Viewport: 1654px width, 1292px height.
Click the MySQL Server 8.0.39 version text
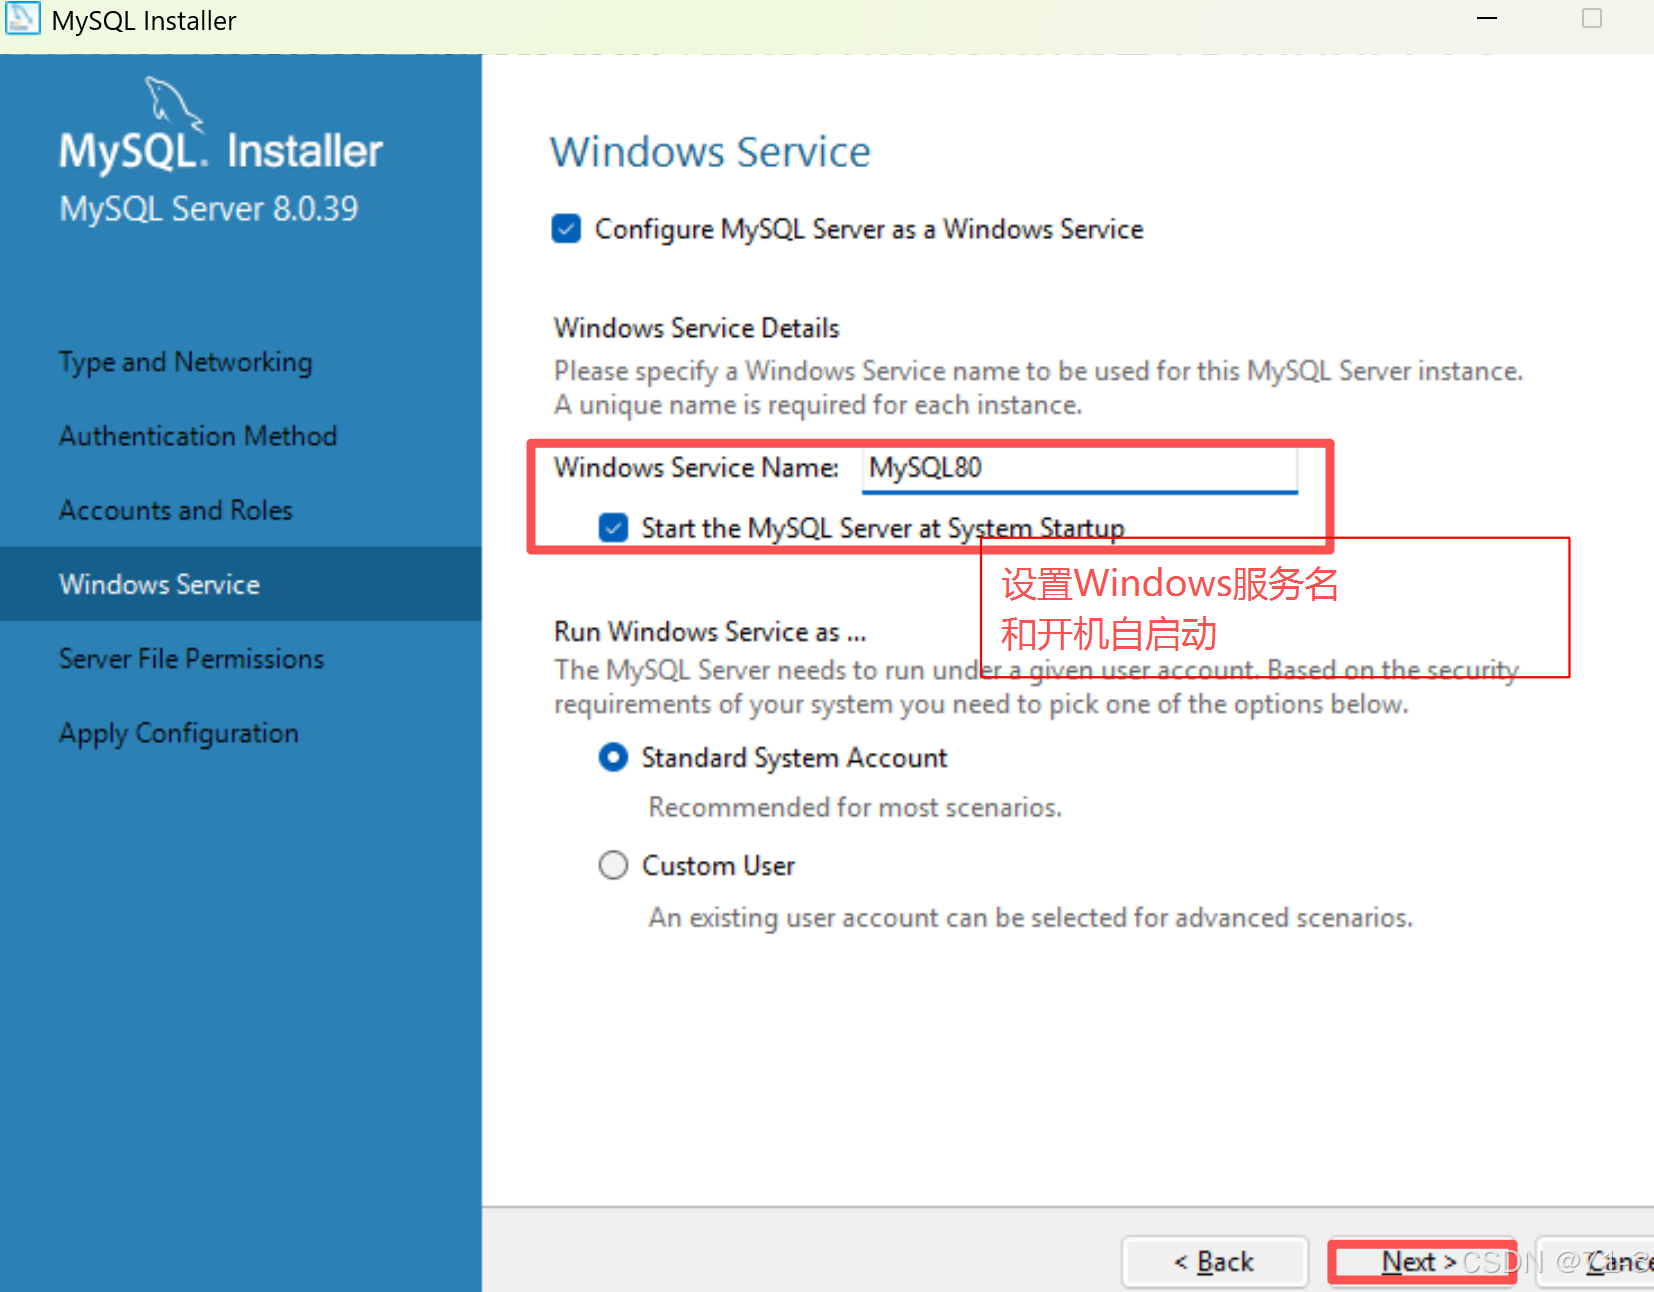tap(208, 208)
